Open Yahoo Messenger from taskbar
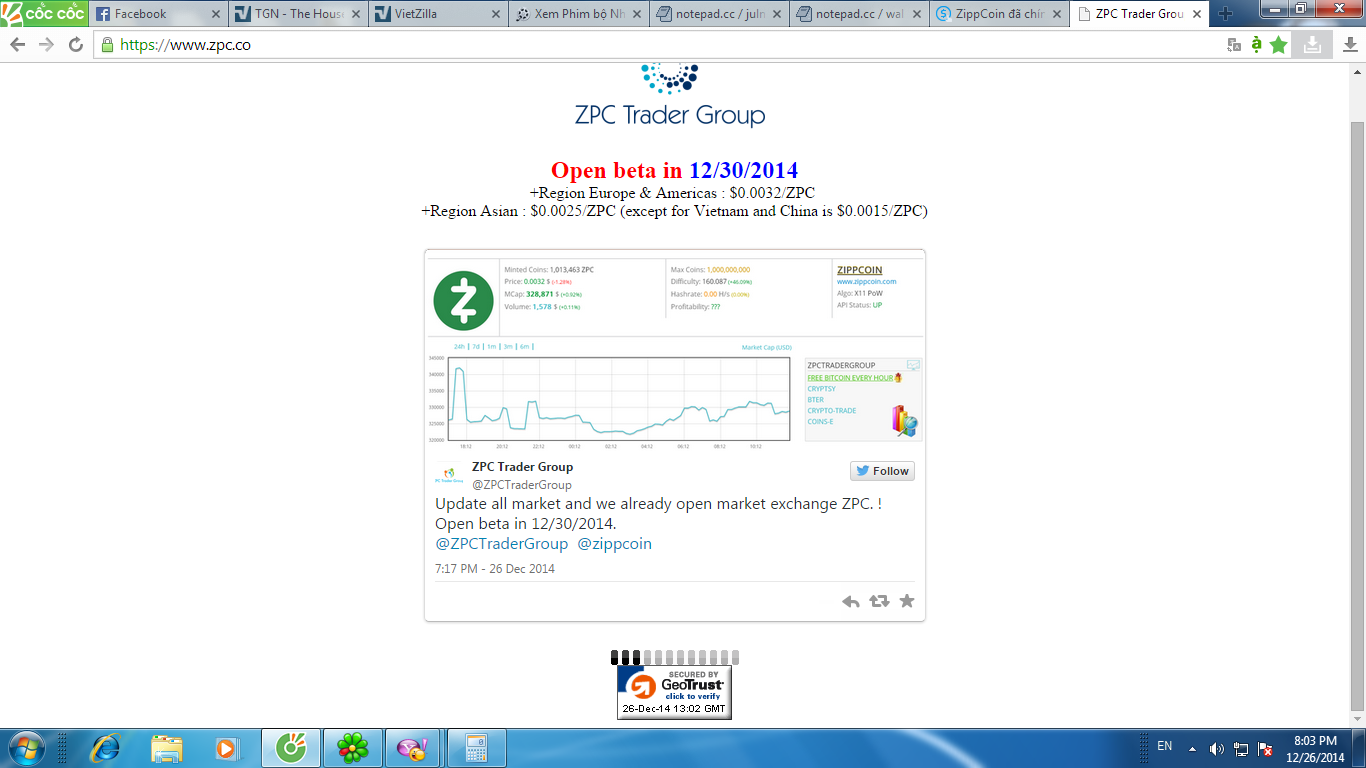Viewport: 1366px width, 768px height. (413, 748)
